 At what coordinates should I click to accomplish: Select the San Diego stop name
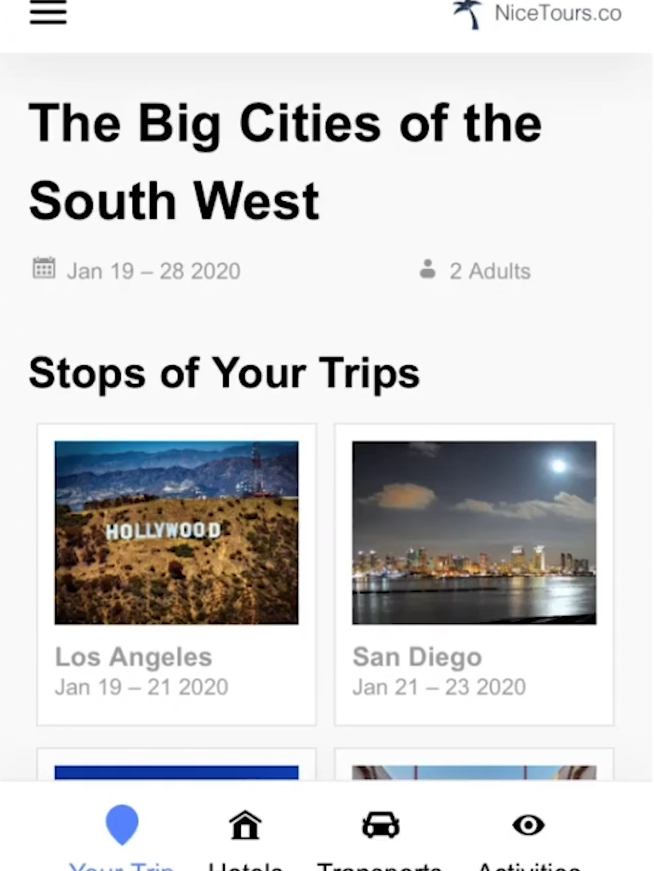(x=417, y=657)
